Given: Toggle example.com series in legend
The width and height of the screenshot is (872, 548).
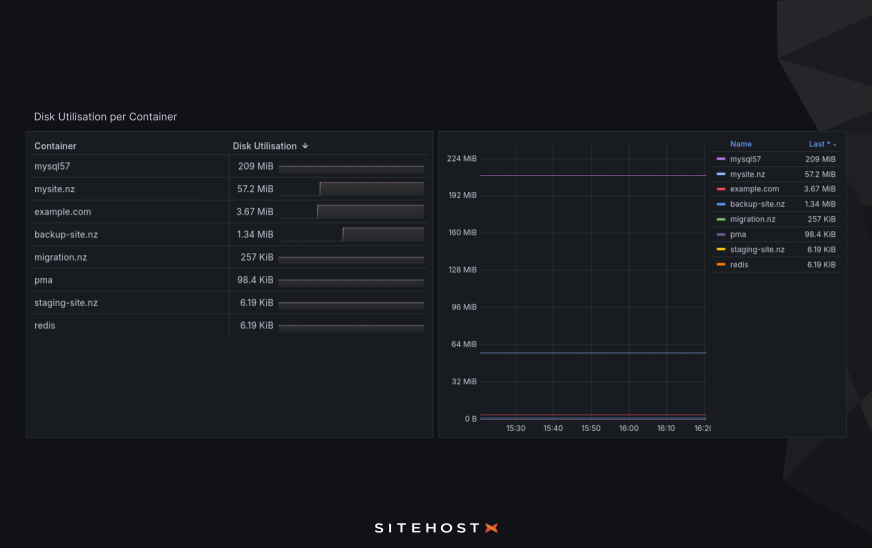Looking at the screenshot, I should [753, 189].
